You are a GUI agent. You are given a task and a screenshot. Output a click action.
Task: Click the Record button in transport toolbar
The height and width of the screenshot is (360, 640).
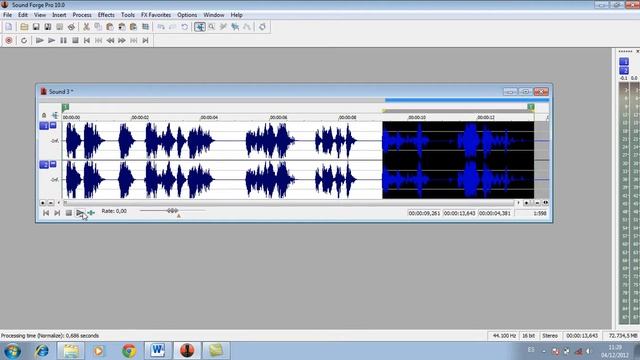click(x=9, y=40)
